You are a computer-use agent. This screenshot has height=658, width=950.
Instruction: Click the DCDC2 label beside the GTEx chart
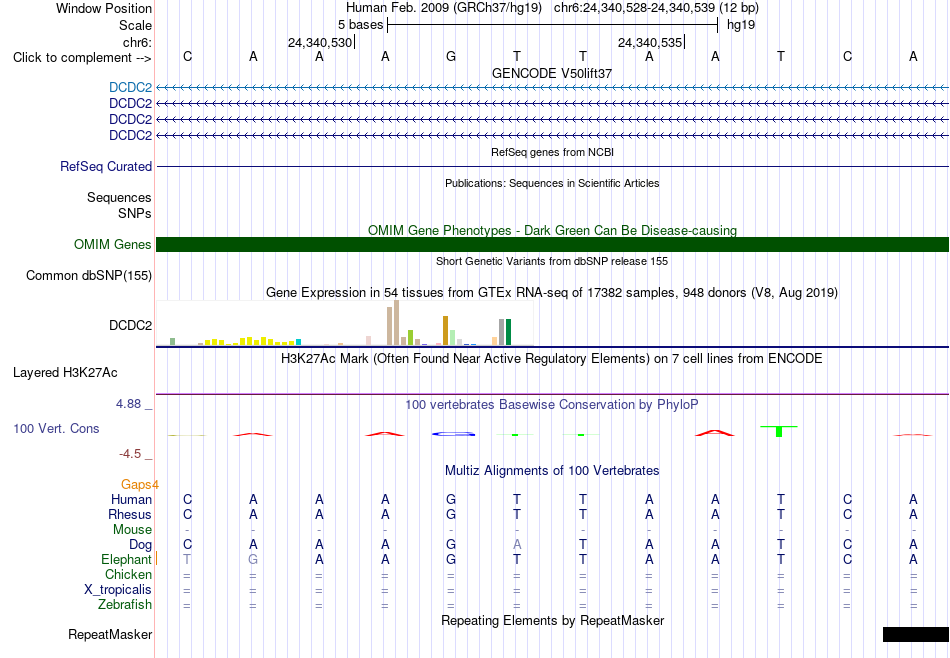130,325
